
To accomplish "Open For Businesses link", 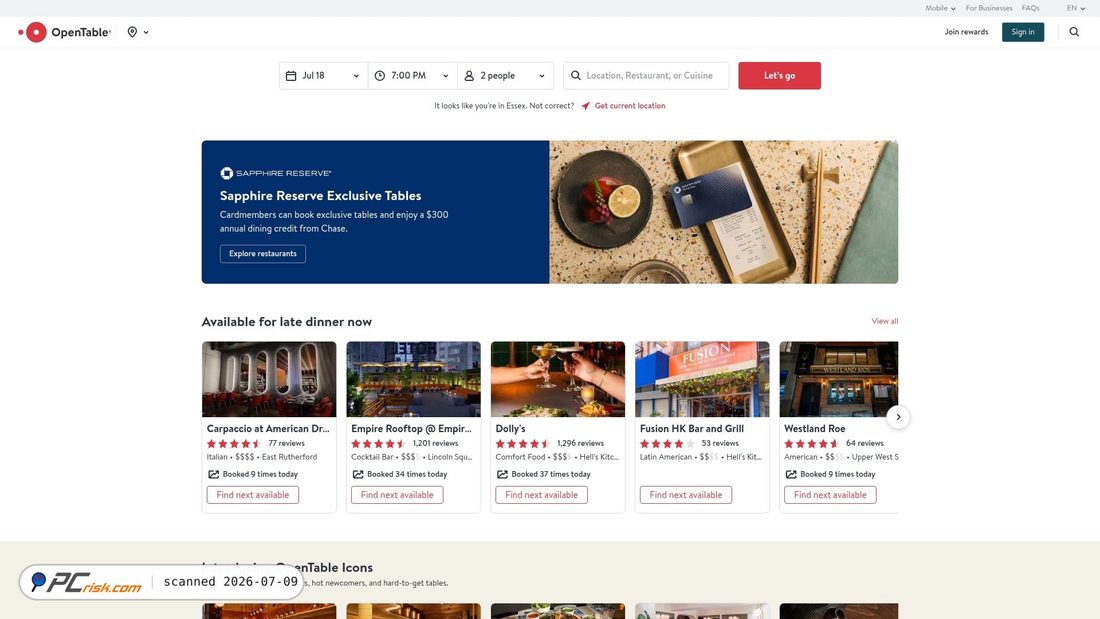I will point(988,8).
